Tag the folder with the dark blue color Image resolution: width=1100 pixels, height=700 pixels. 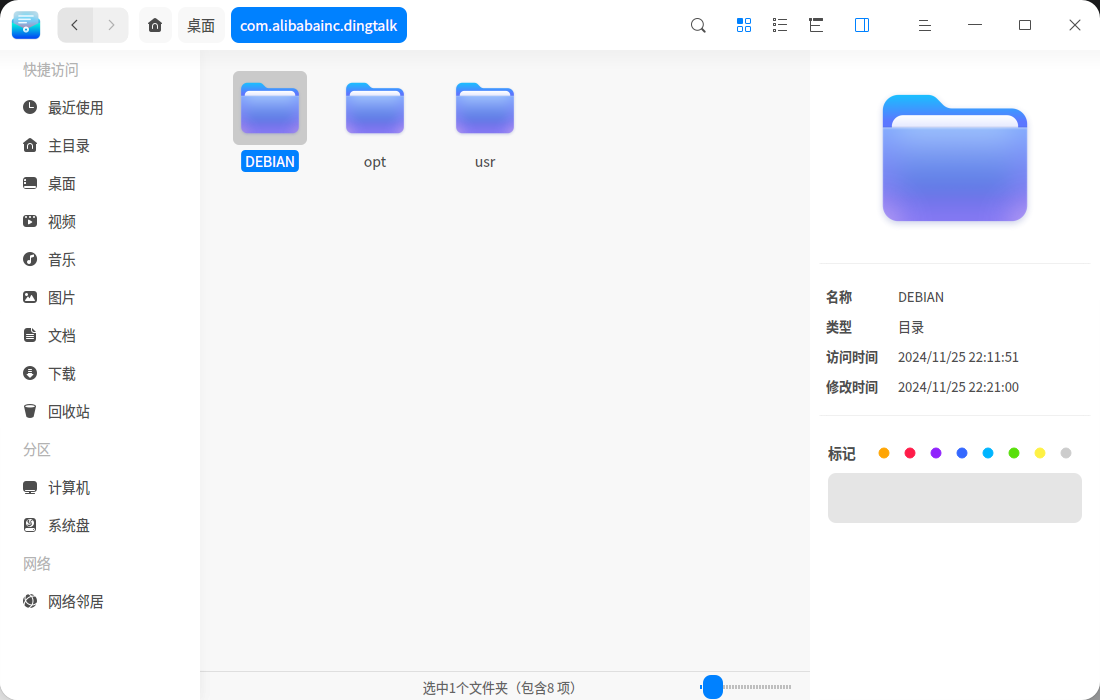pyautogui.click(x=962, y=453)
